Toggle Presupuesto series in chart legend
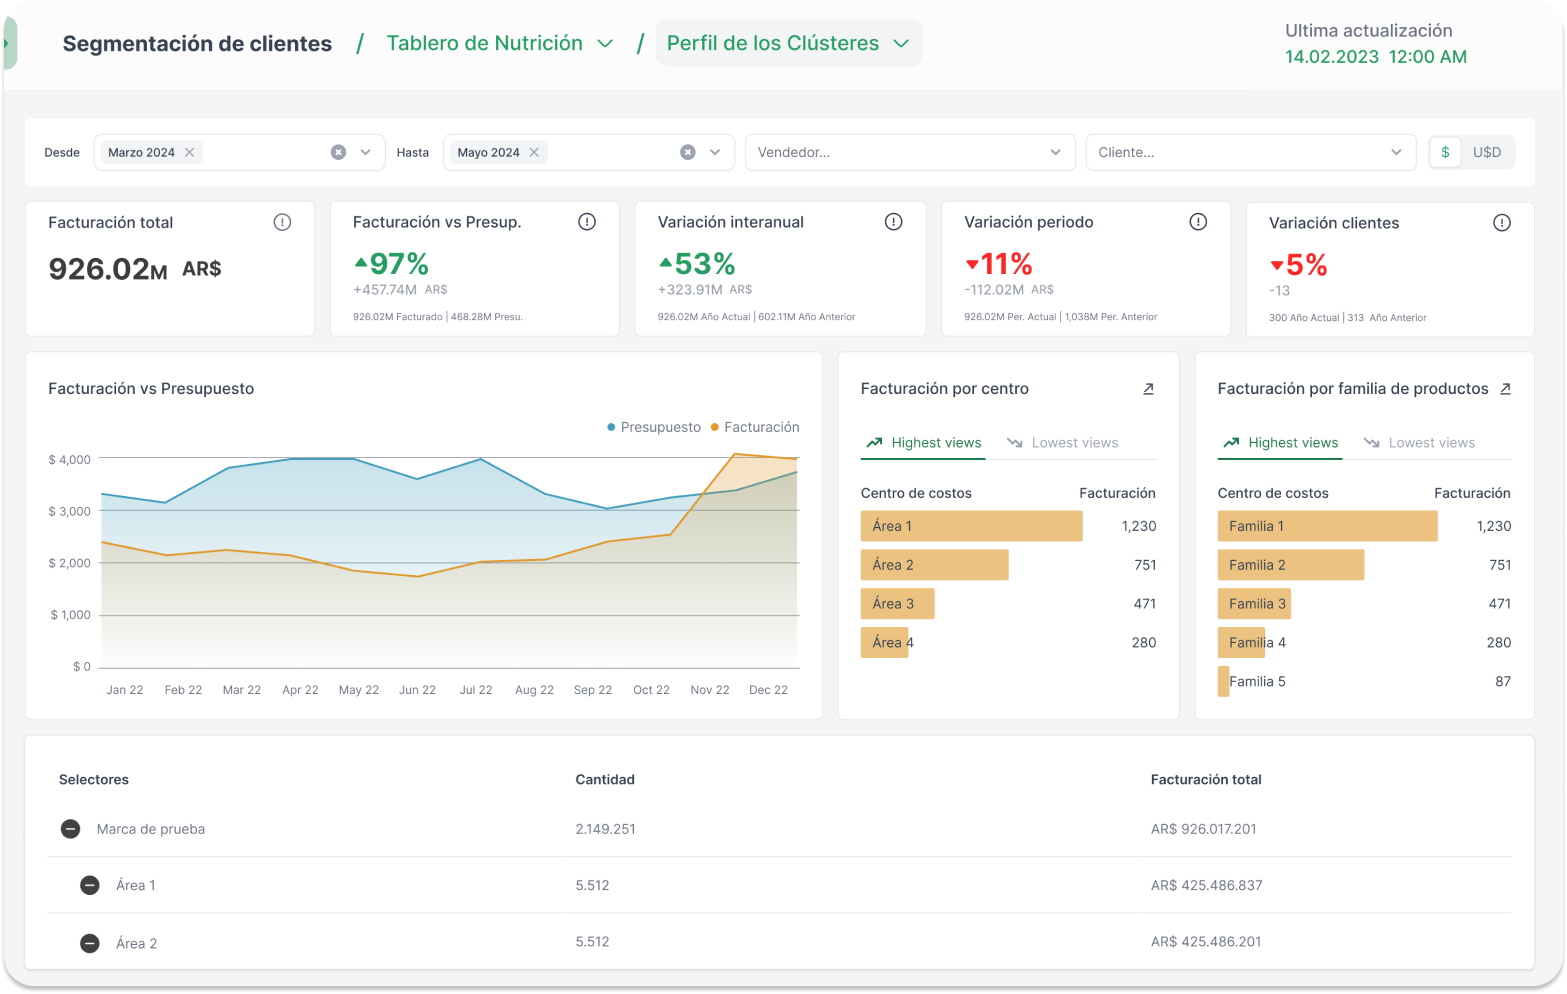 point(654,427)
